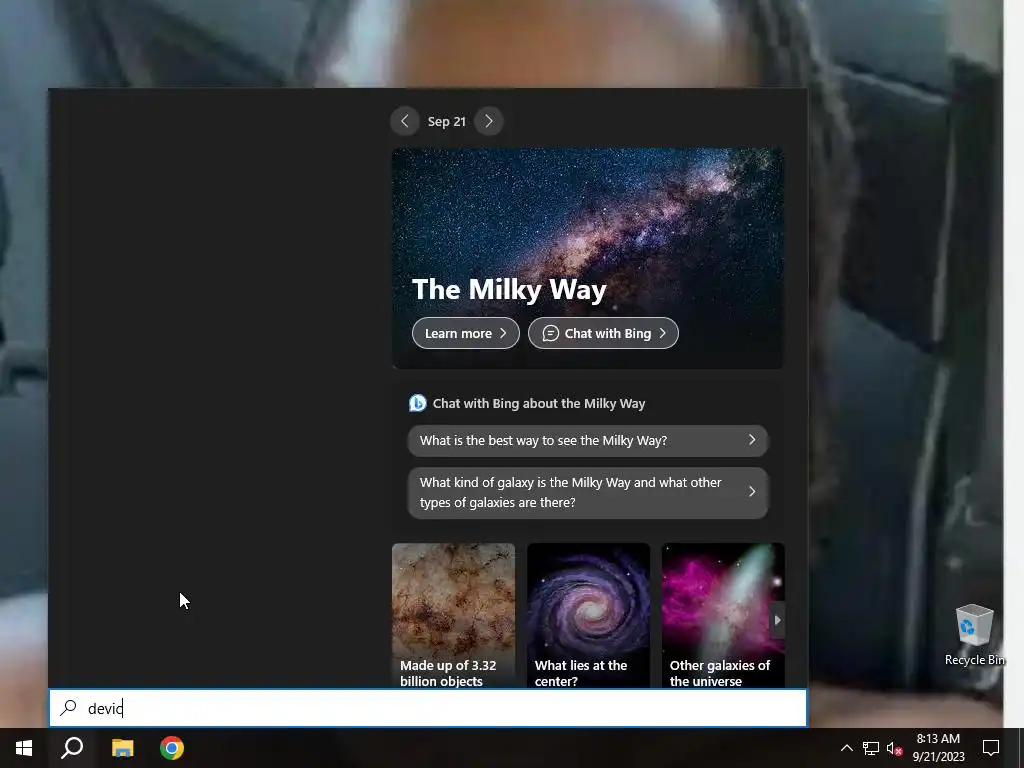The width and height of the screenshot is (1024, 768).
Task: Open the Windows Start menu
Action: [24, 748]
